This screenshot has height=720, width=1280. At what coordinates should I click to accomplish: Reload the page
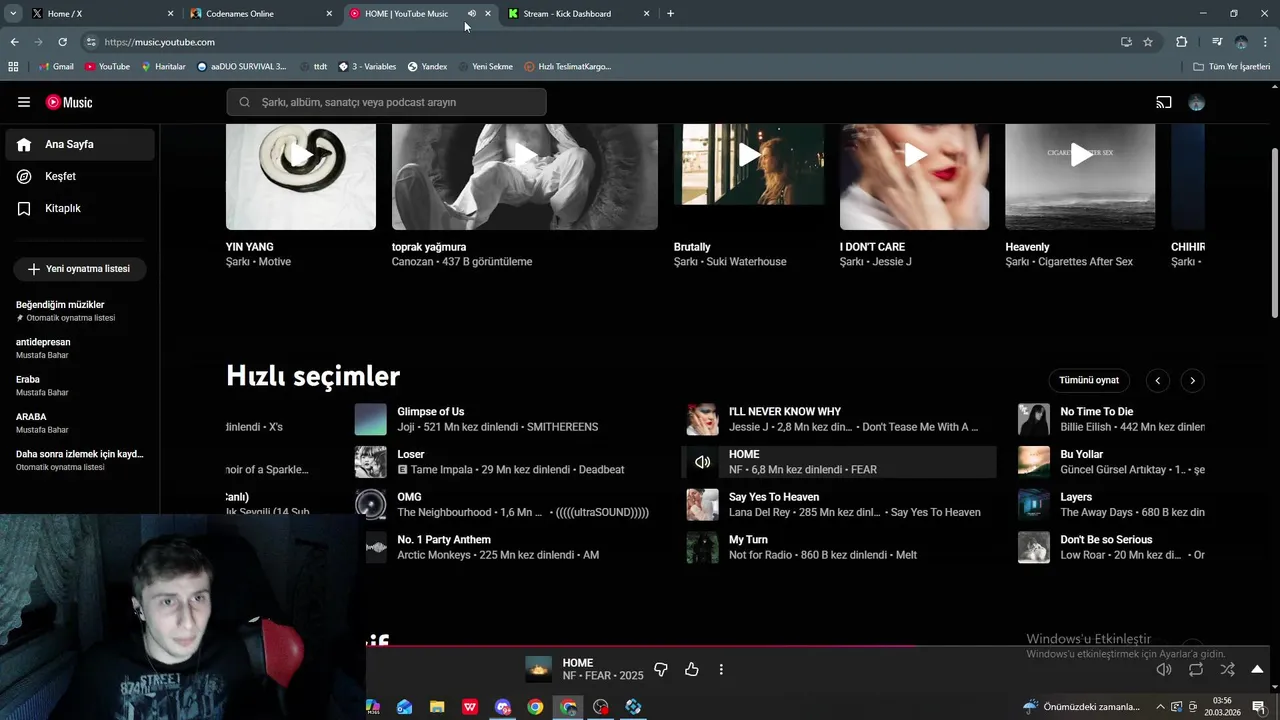pos(62,42)
